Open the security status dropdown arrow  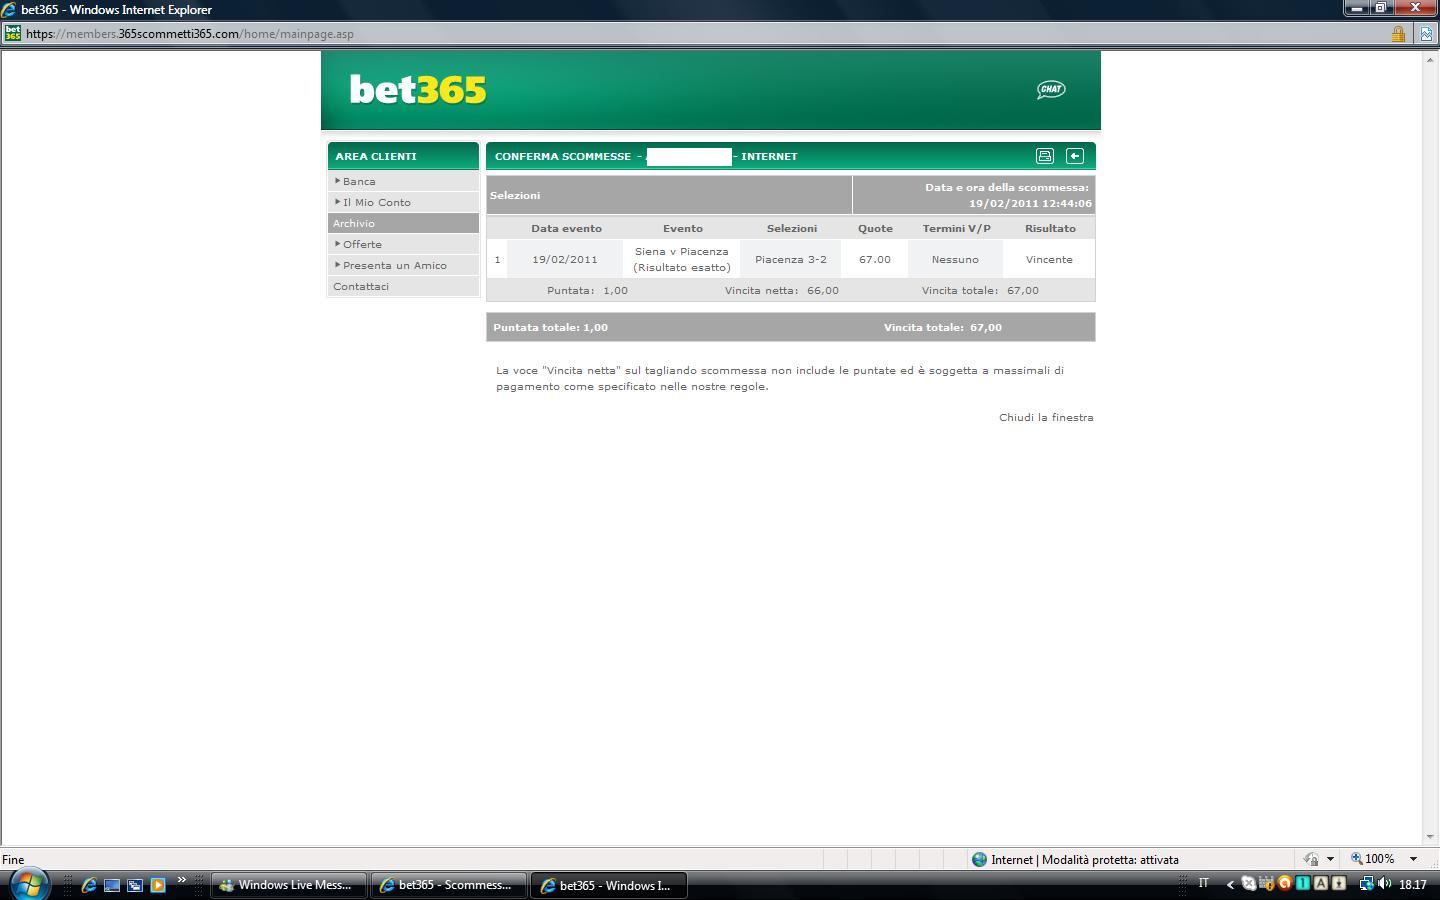click(x=1330, y=859)
